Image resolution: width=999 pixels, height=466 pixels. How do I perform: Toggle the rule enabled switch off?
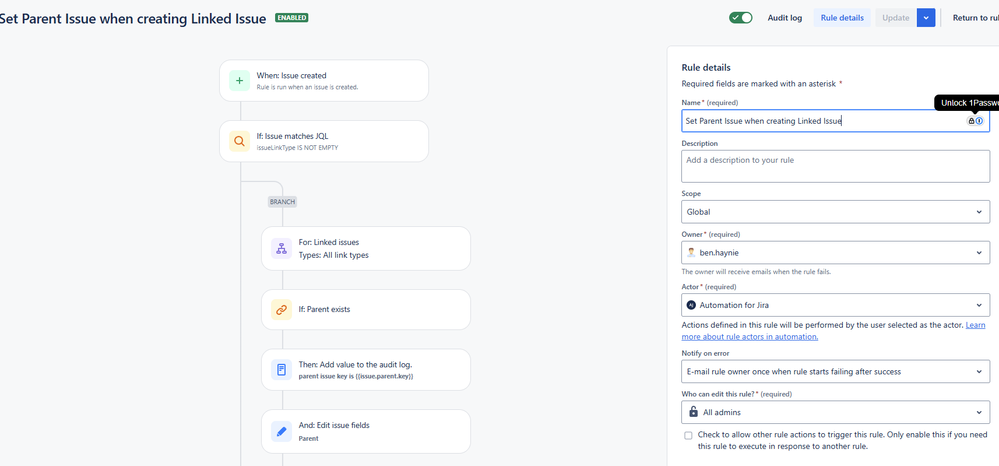[741, 18]
